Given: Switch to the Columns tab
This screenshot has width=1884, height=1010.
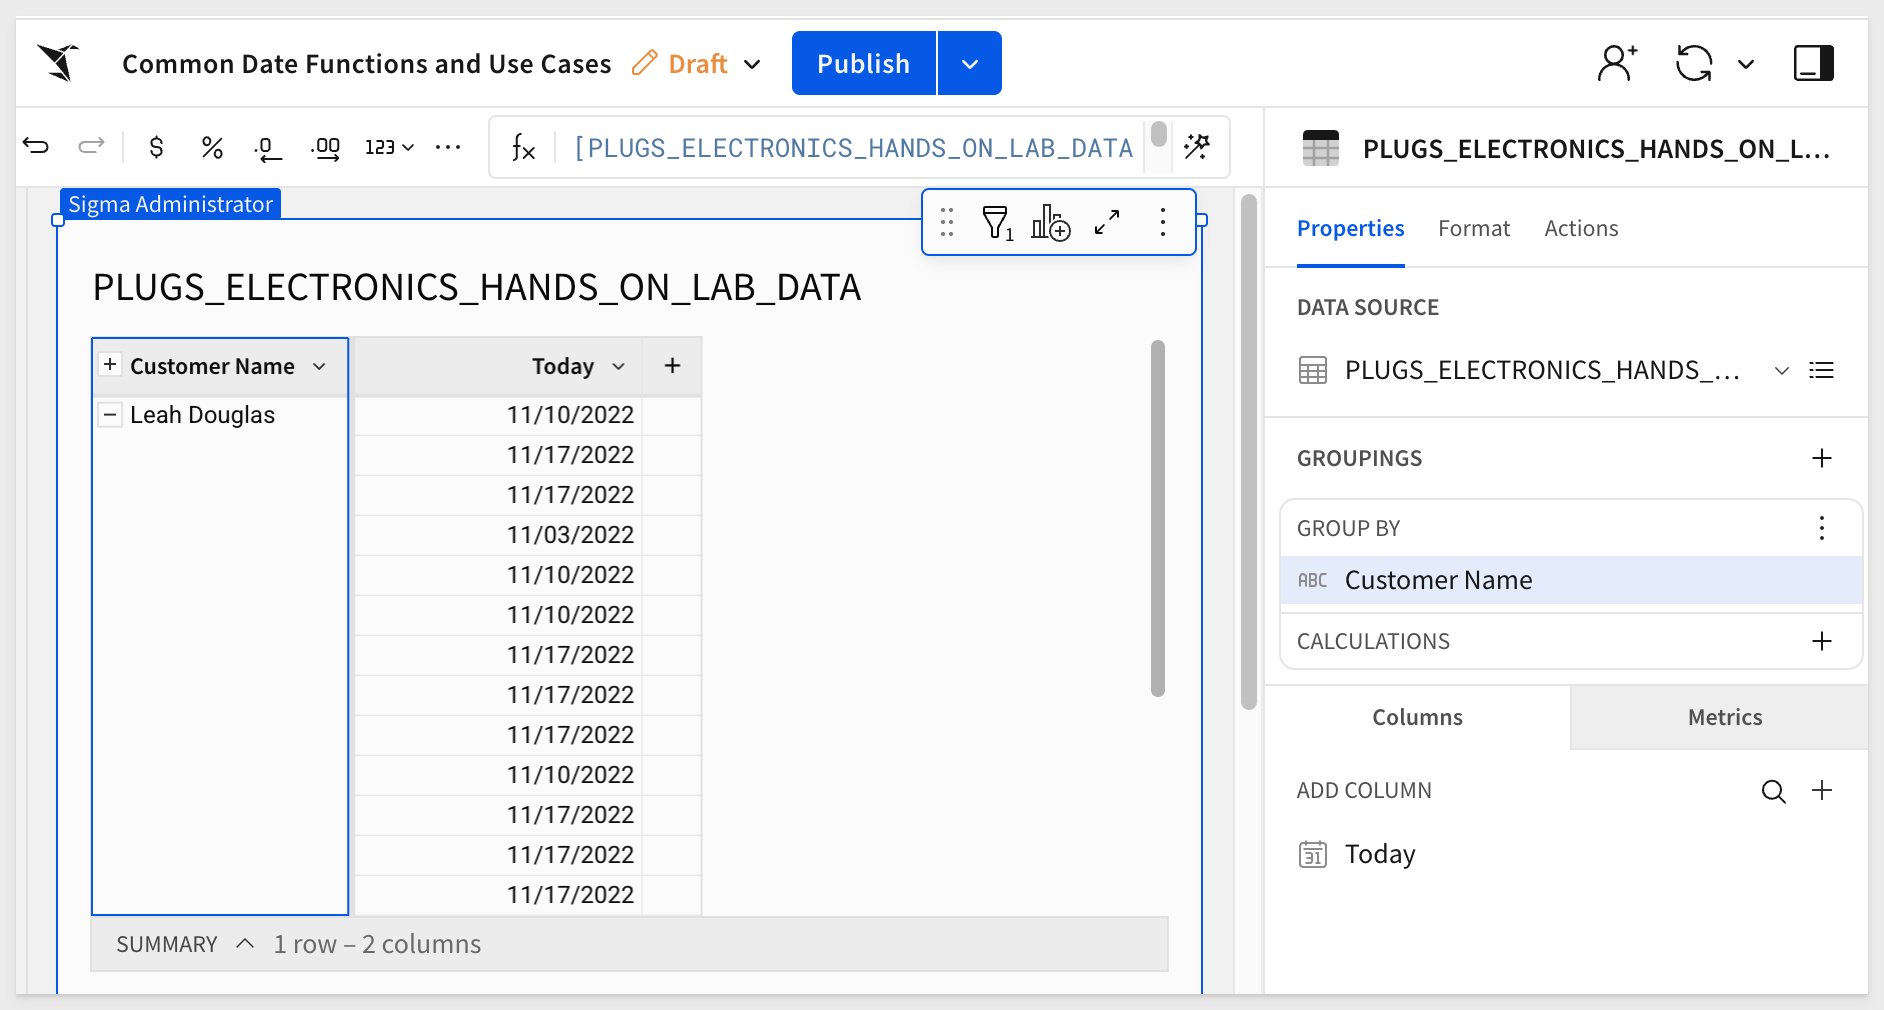Looking at the screenshot, I should pos(1417,717).
